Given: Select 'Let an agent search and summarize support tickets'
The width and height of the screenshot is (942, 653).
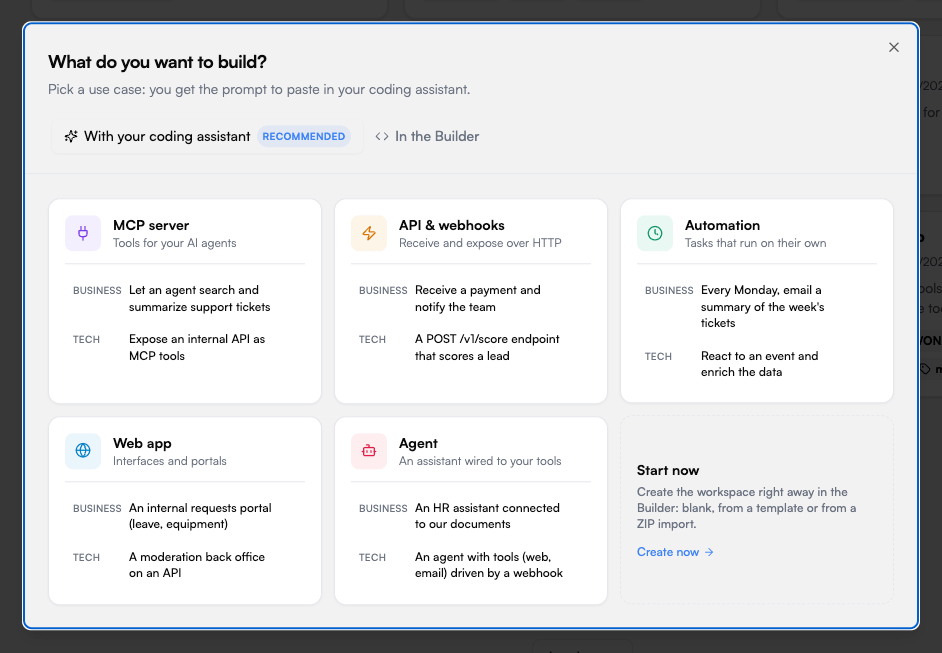Looking at the screenshot, I should coord(199,299).
